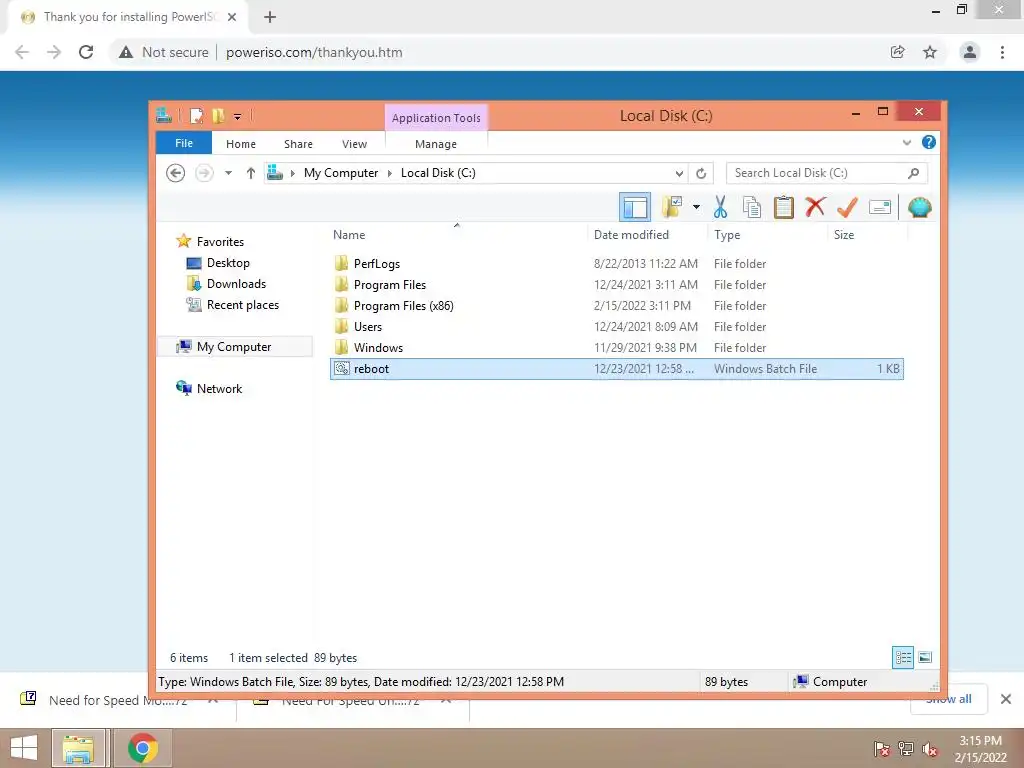The height and width of the screenshot is (768, 1024).
Task: Select My Computer in the address breadcrumb
Action: tap(341, 173)
